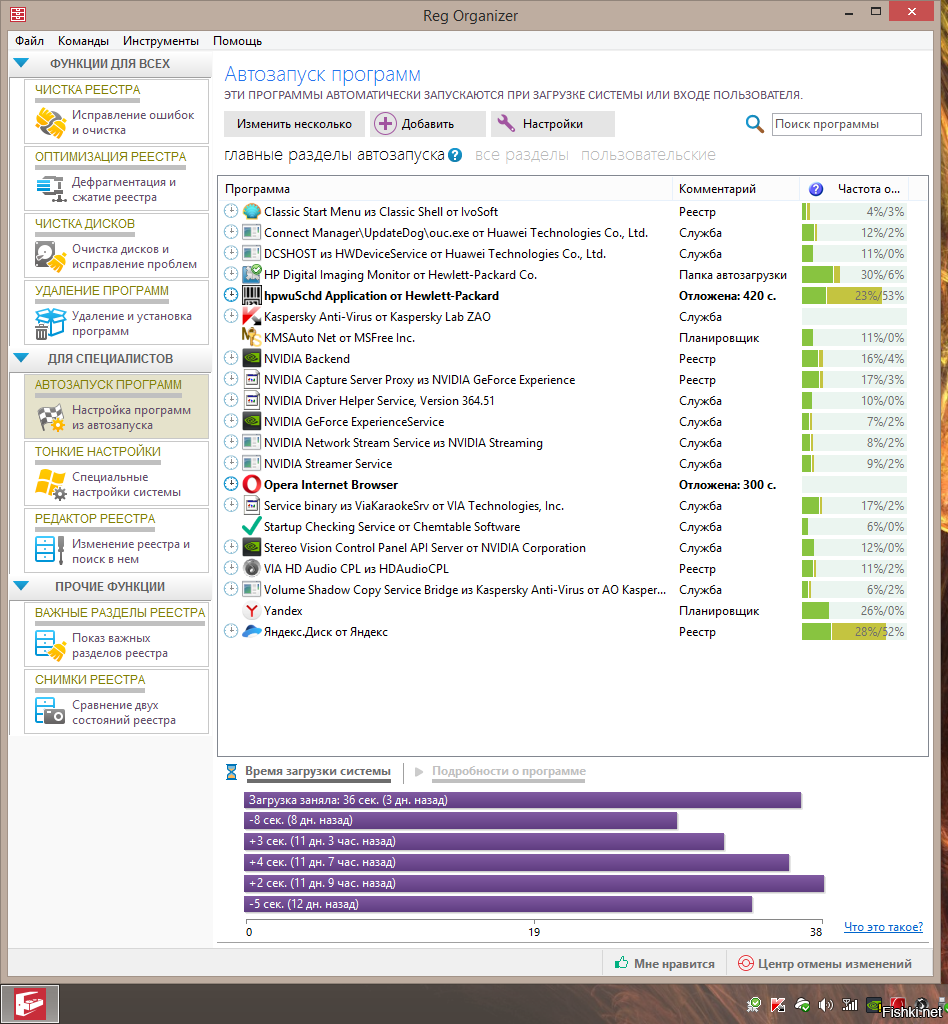Screen dimensions: 948x1024
Task: Click the HP Digital Imaging Monitor icon
Action: [251, 274]
